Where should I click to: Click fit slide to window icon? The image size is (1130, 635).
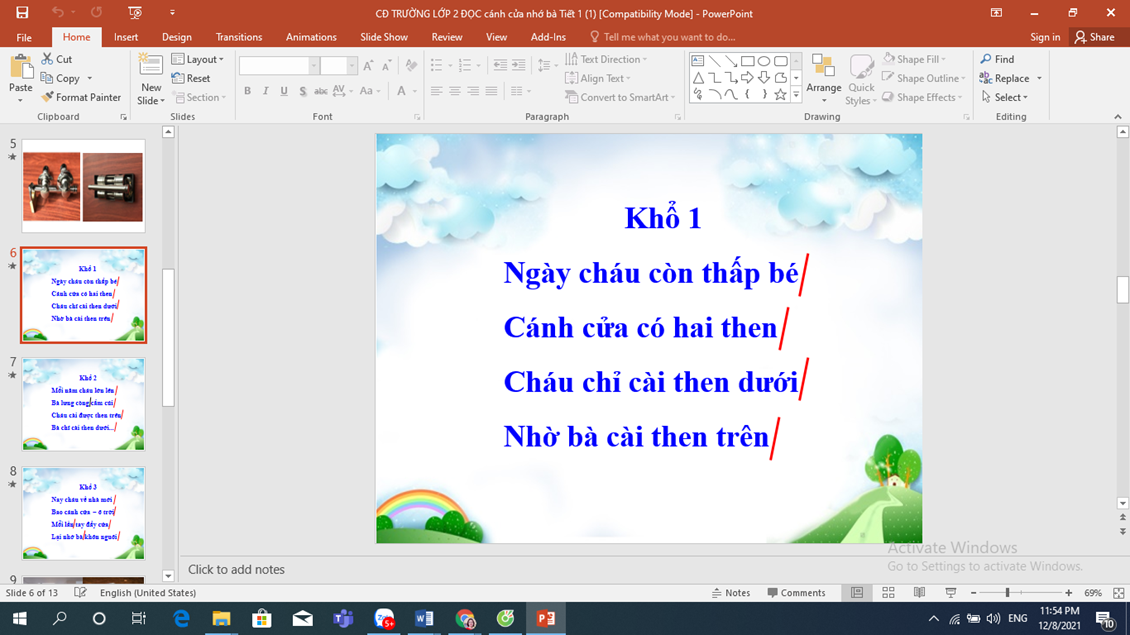click(1118, 593)
